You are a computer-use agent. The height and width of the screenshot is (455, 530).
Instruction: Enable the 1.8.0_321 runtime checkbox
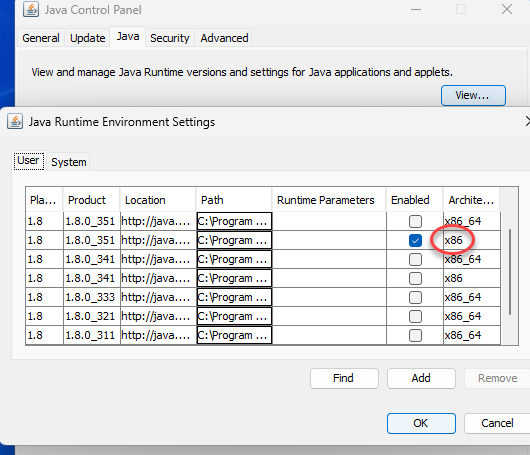click(415, 316)
